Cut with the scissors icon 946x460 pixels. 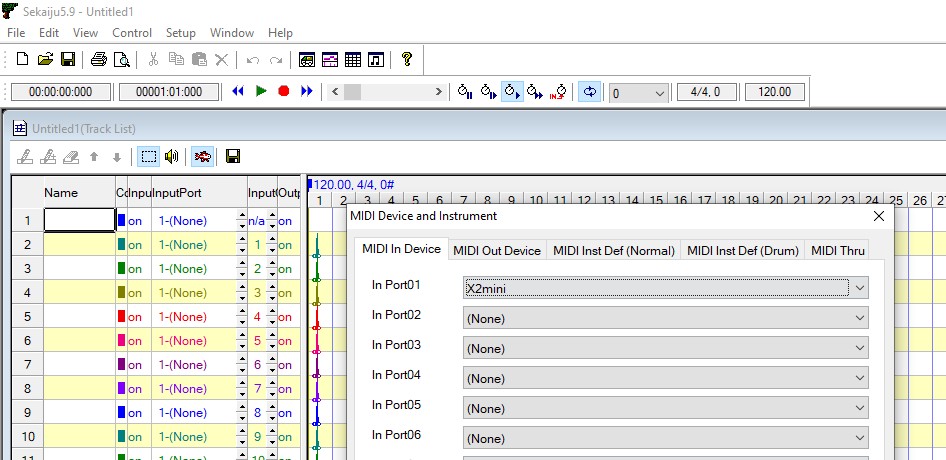[x=153, y=59]
